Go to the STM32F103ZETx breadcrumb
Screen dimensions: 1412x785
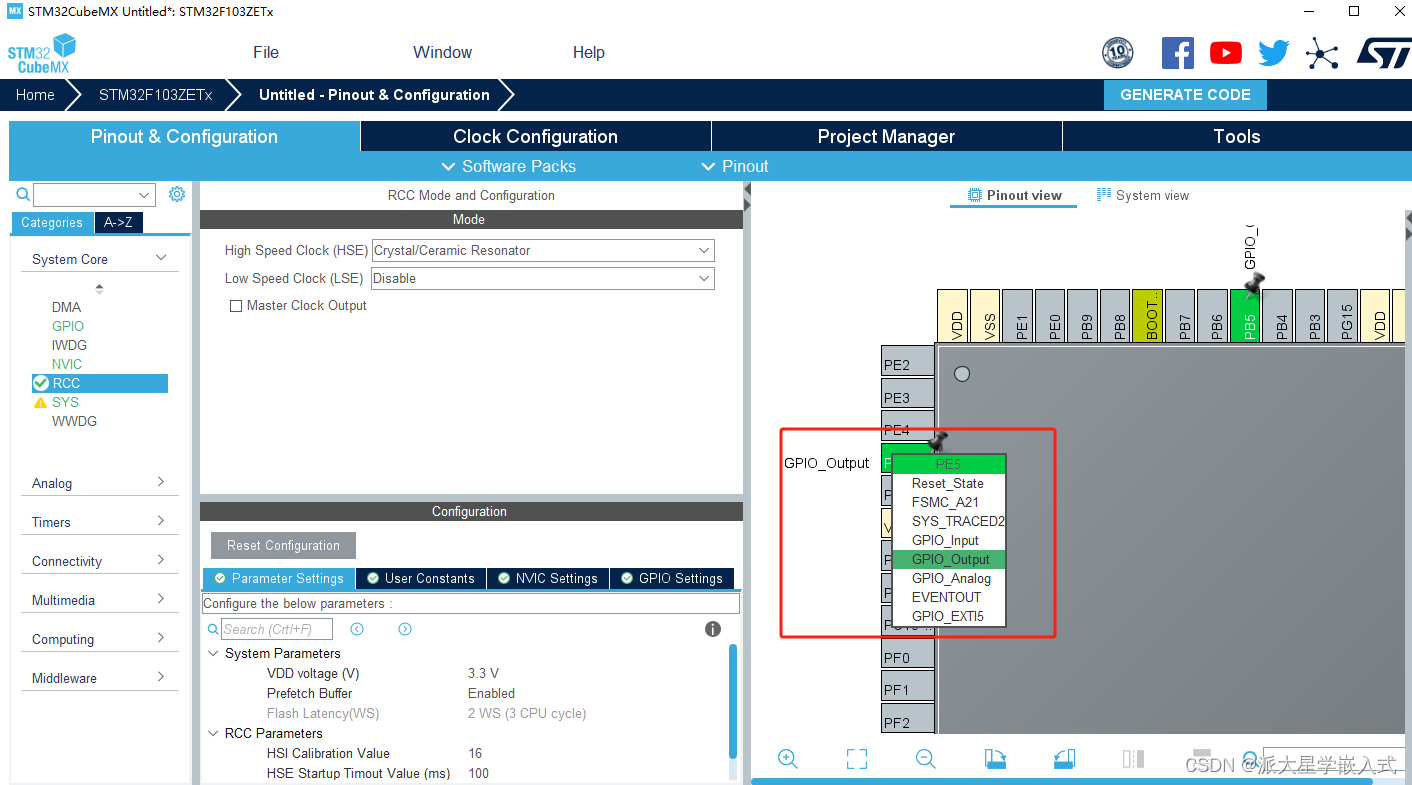click(155, 95)
